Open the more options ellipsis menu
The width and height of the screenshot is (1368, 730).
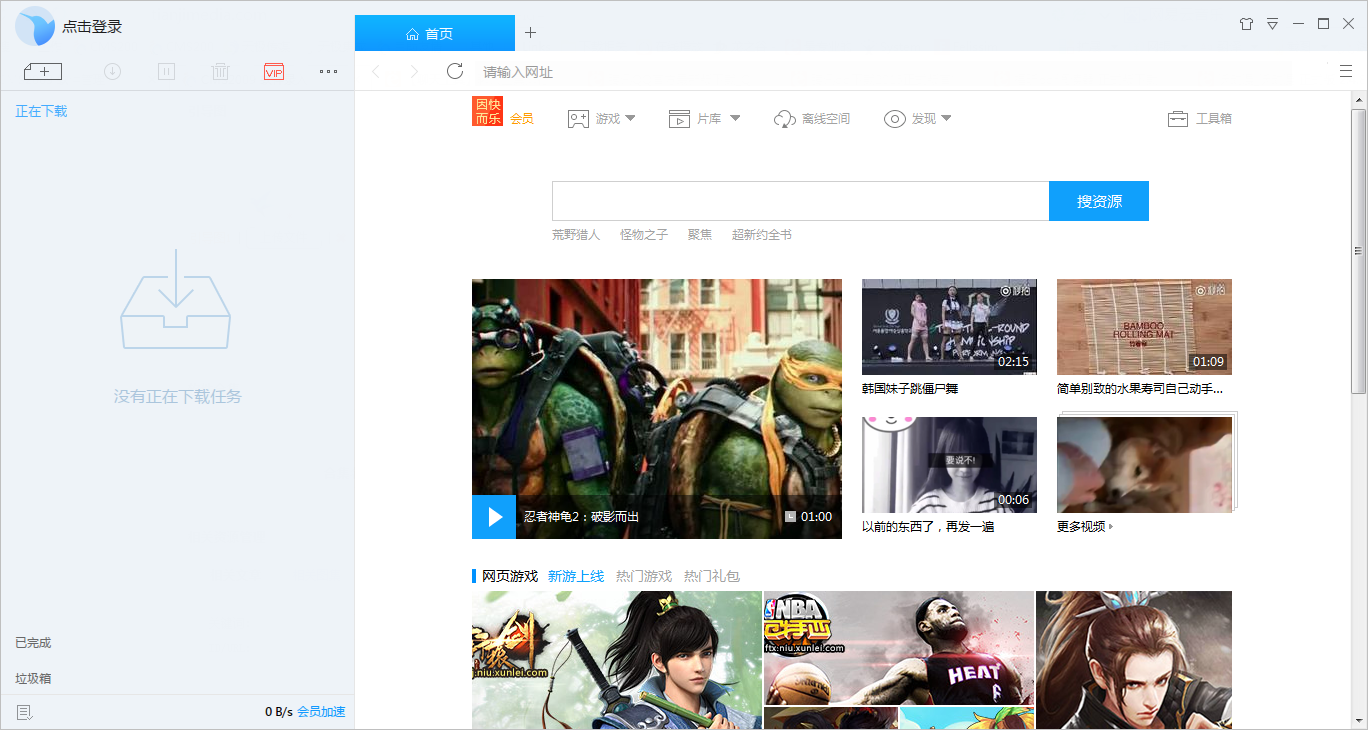tap(328, 71)
